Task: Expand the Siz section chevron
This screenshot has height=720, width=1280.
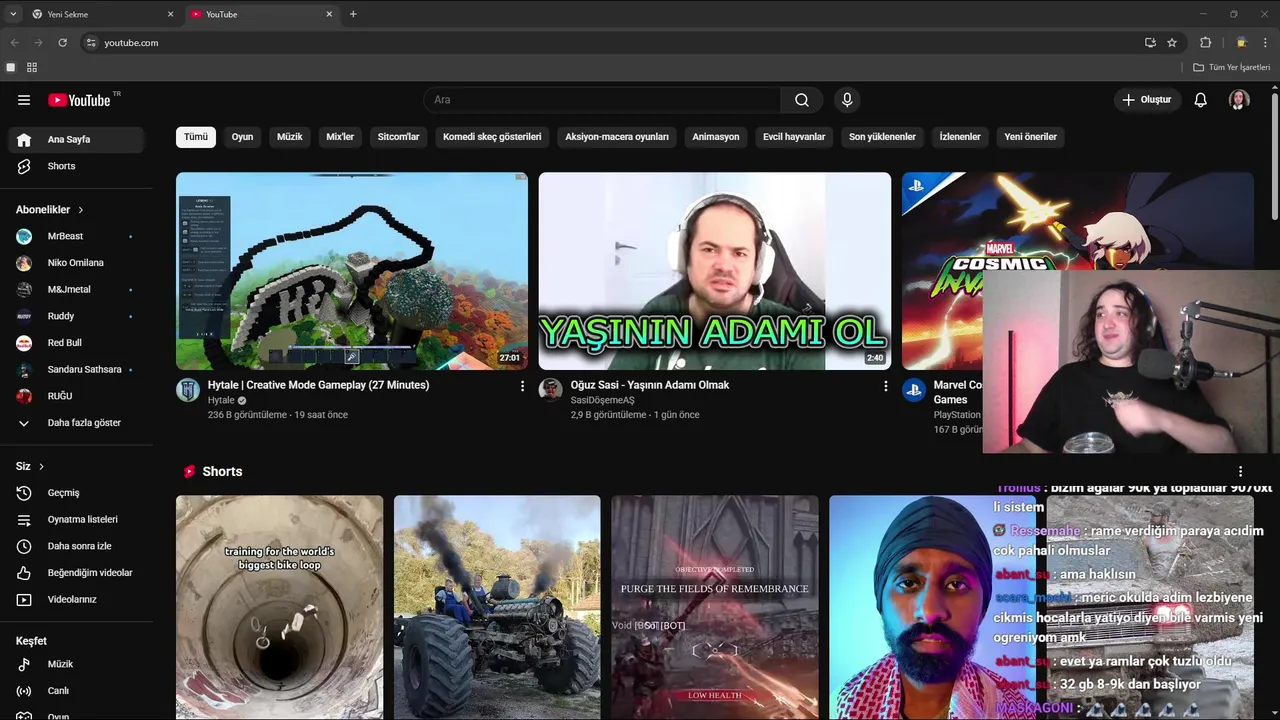Action: (41, 467)
